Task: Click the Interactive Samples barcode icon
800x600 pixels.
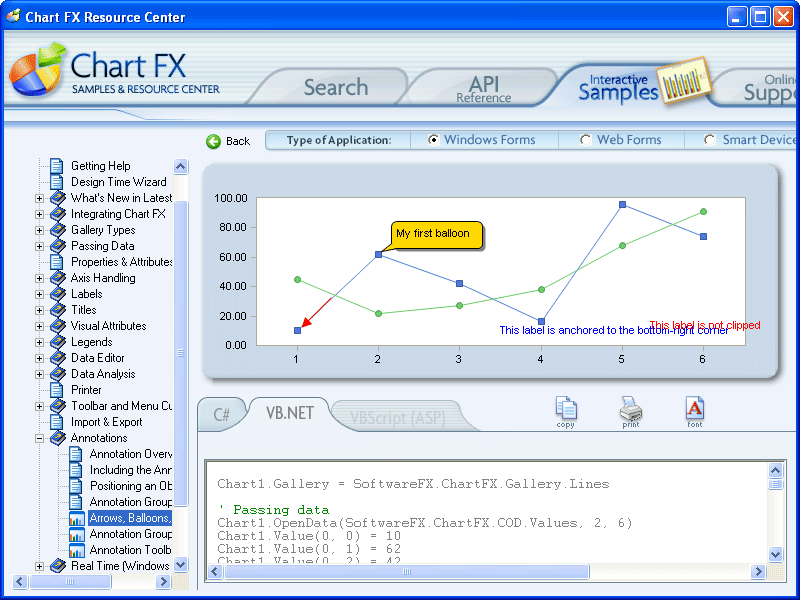Action: (x=684, y=80)
